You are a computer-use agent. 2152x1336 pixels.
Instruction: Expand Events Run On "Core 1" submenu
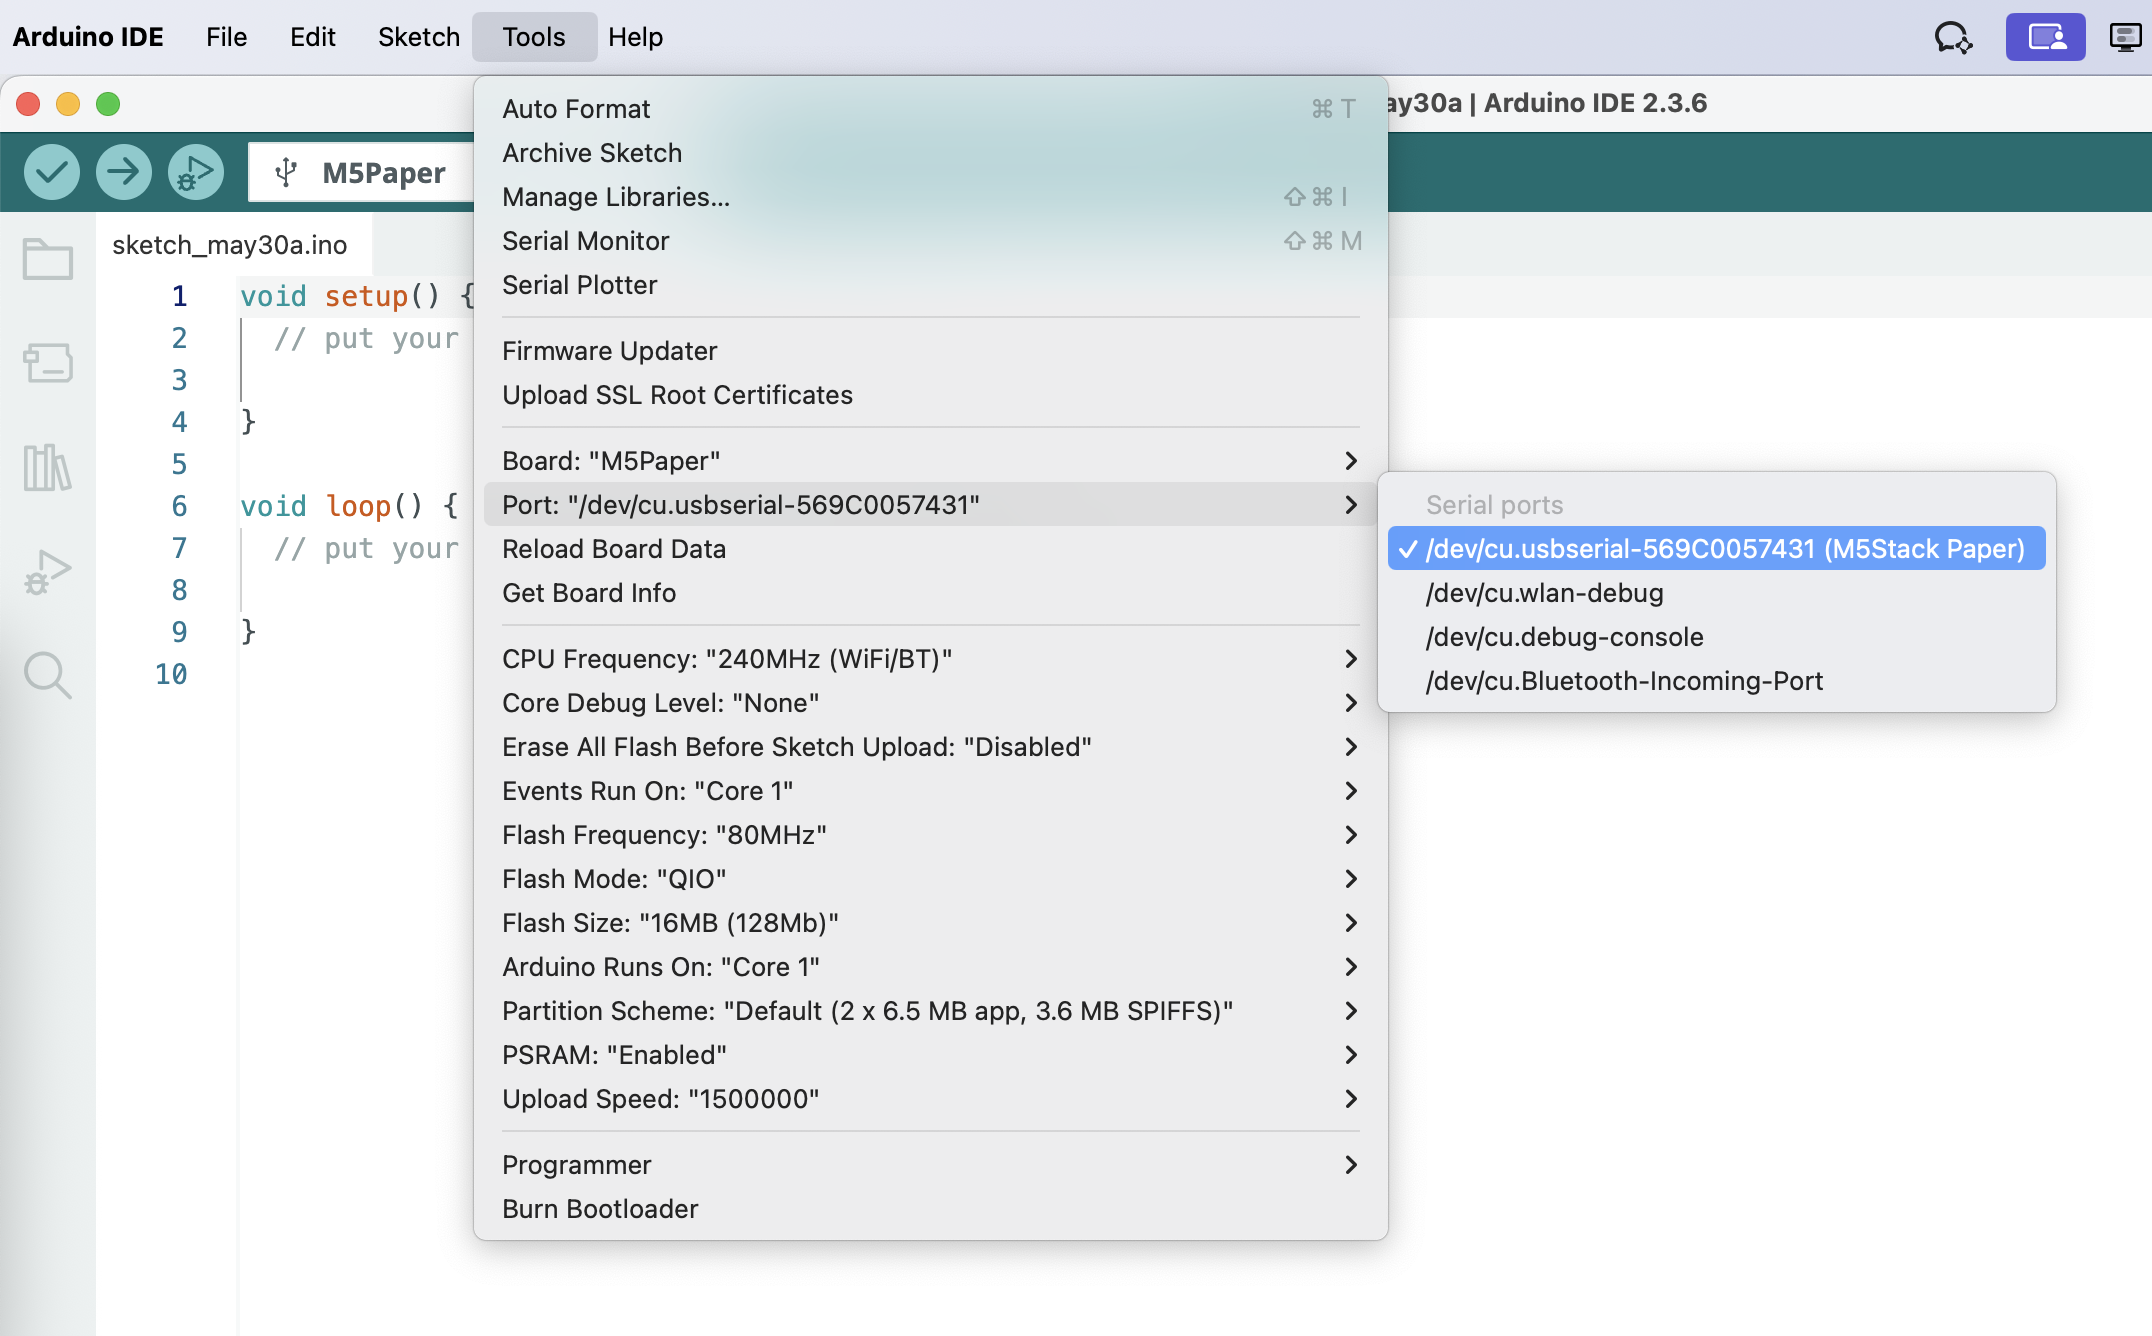(x=930, y=790)
